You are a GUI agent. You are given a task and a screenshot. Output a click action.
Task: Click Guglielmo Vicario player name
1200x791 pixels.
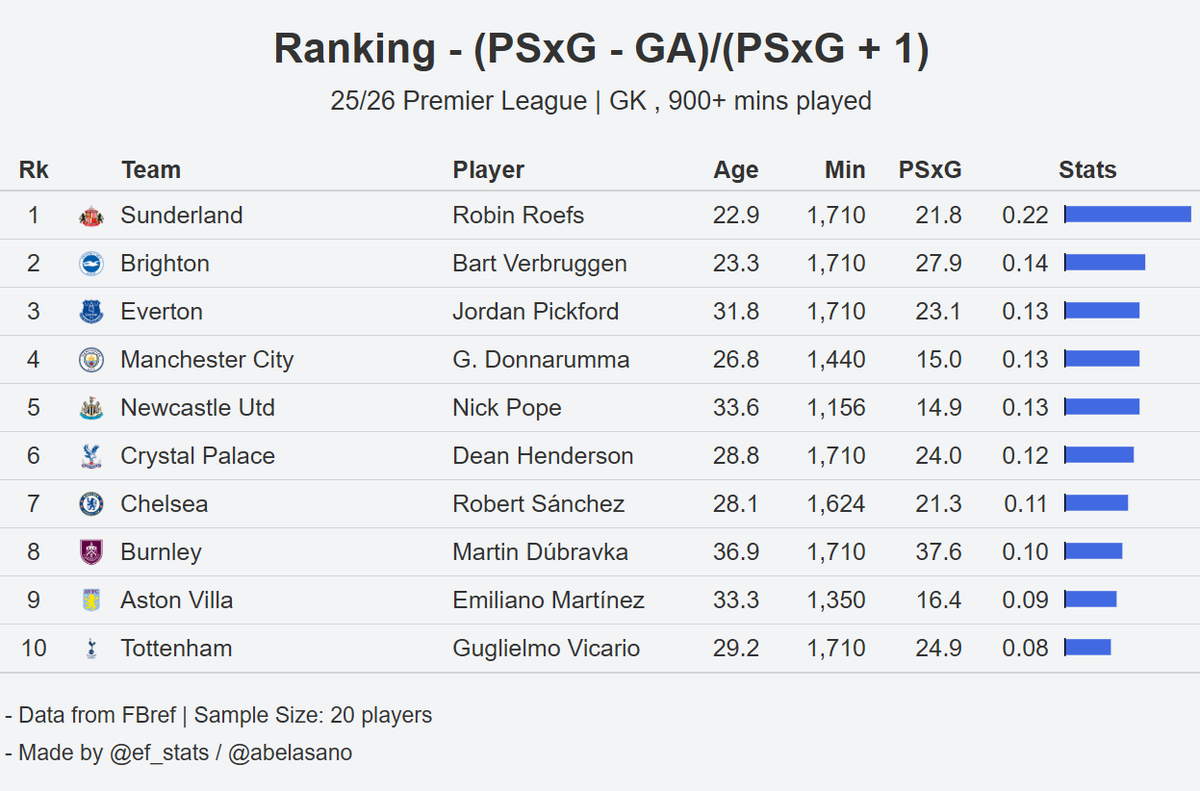(546, 648)
